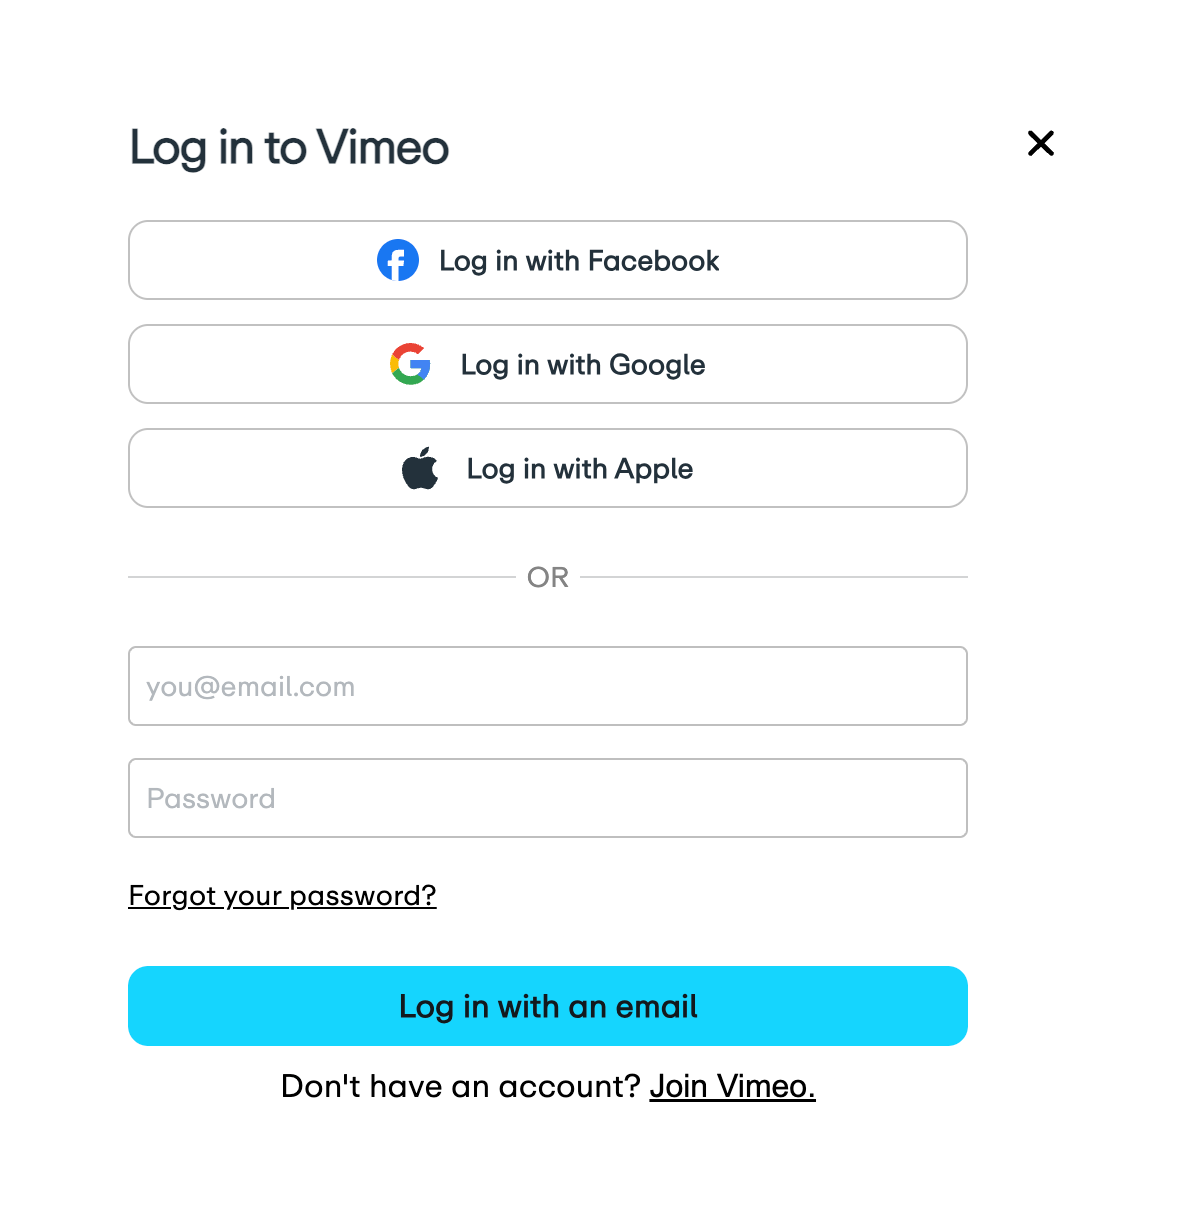Close the Vimeo login dialog
The height and width of the screenshot is (1230, 1182).
tap(1041, 144)
